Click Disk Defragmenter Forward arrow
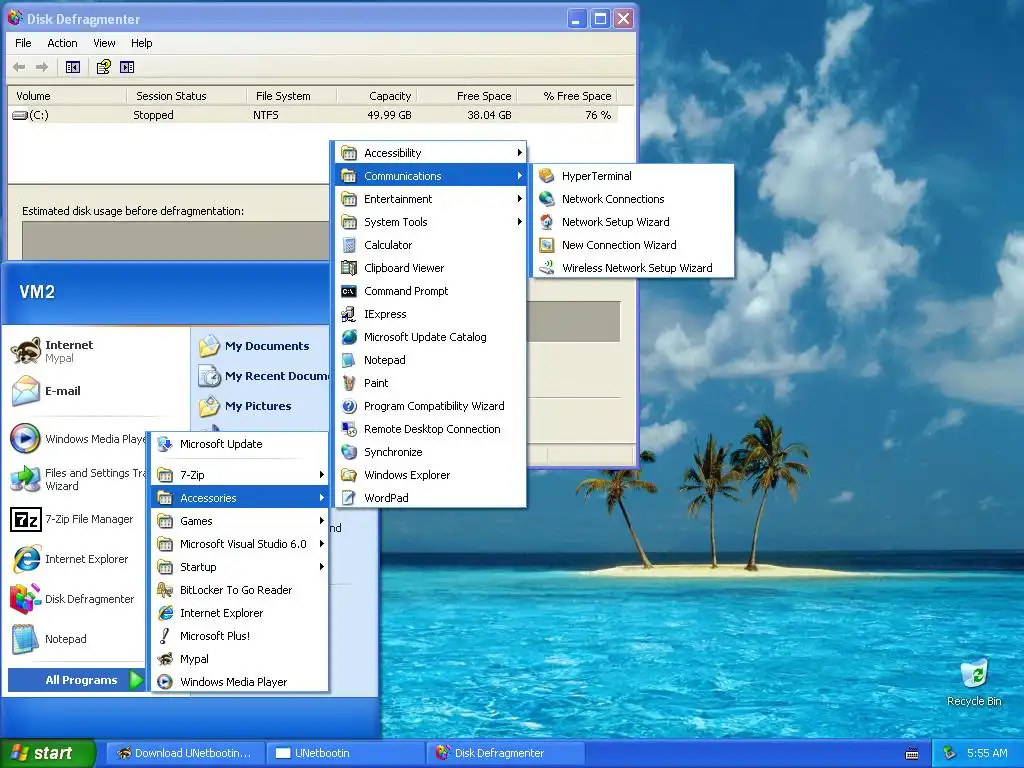The height and width of the screenshot is (768, 1024). tap(42, 67)
